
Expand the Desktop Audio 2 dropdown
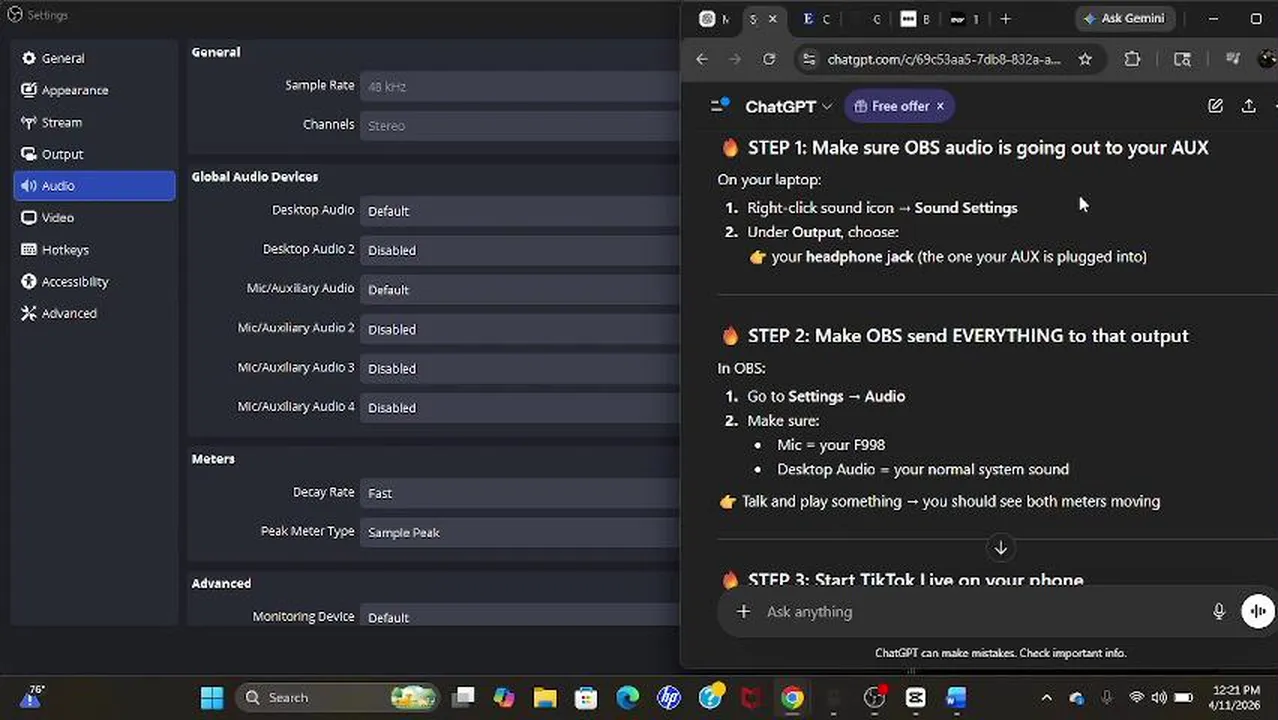coord(520,250)
